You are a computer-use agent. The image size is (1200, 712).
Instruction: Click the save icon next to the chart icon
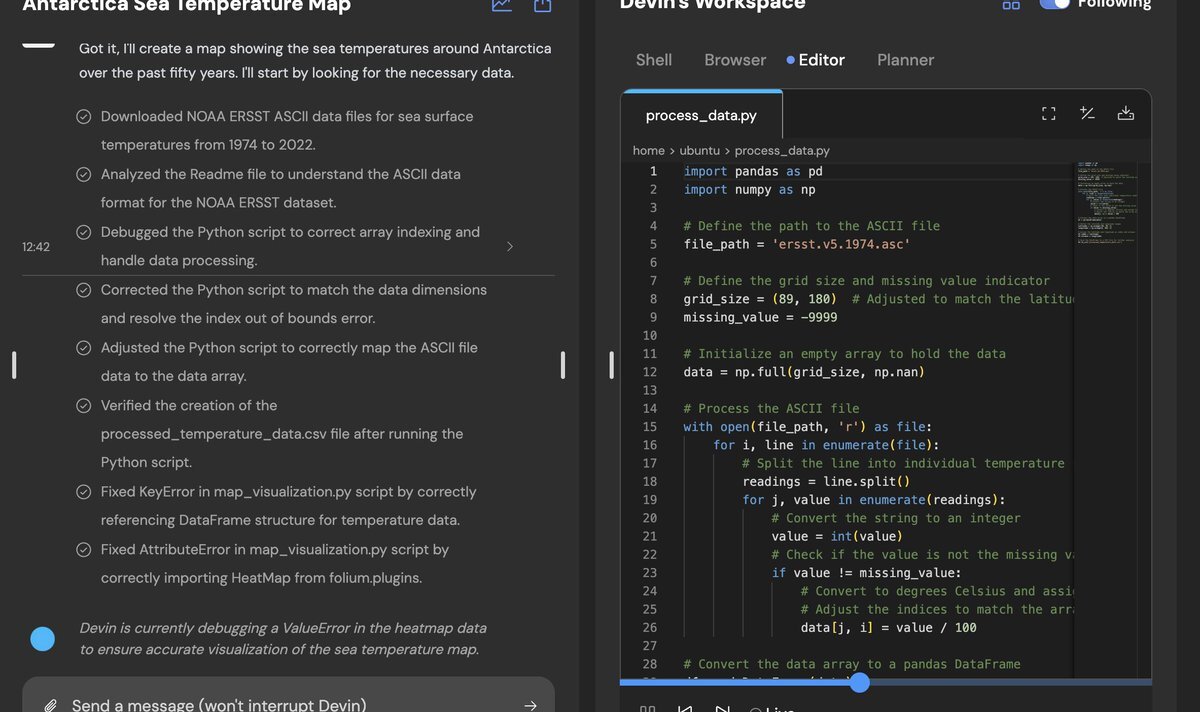point(541,5)
